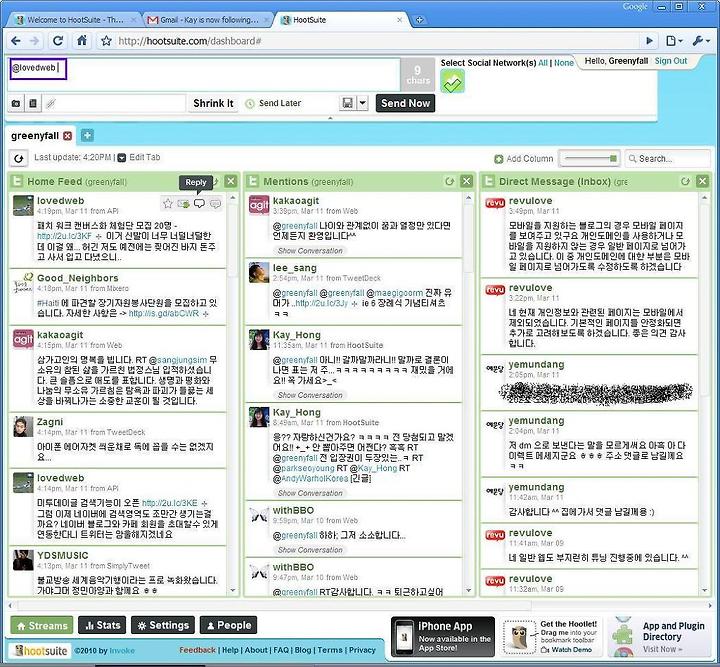This screenshot has width=720, height=667.
Task: Click Sign Out link
Action: 671,61
